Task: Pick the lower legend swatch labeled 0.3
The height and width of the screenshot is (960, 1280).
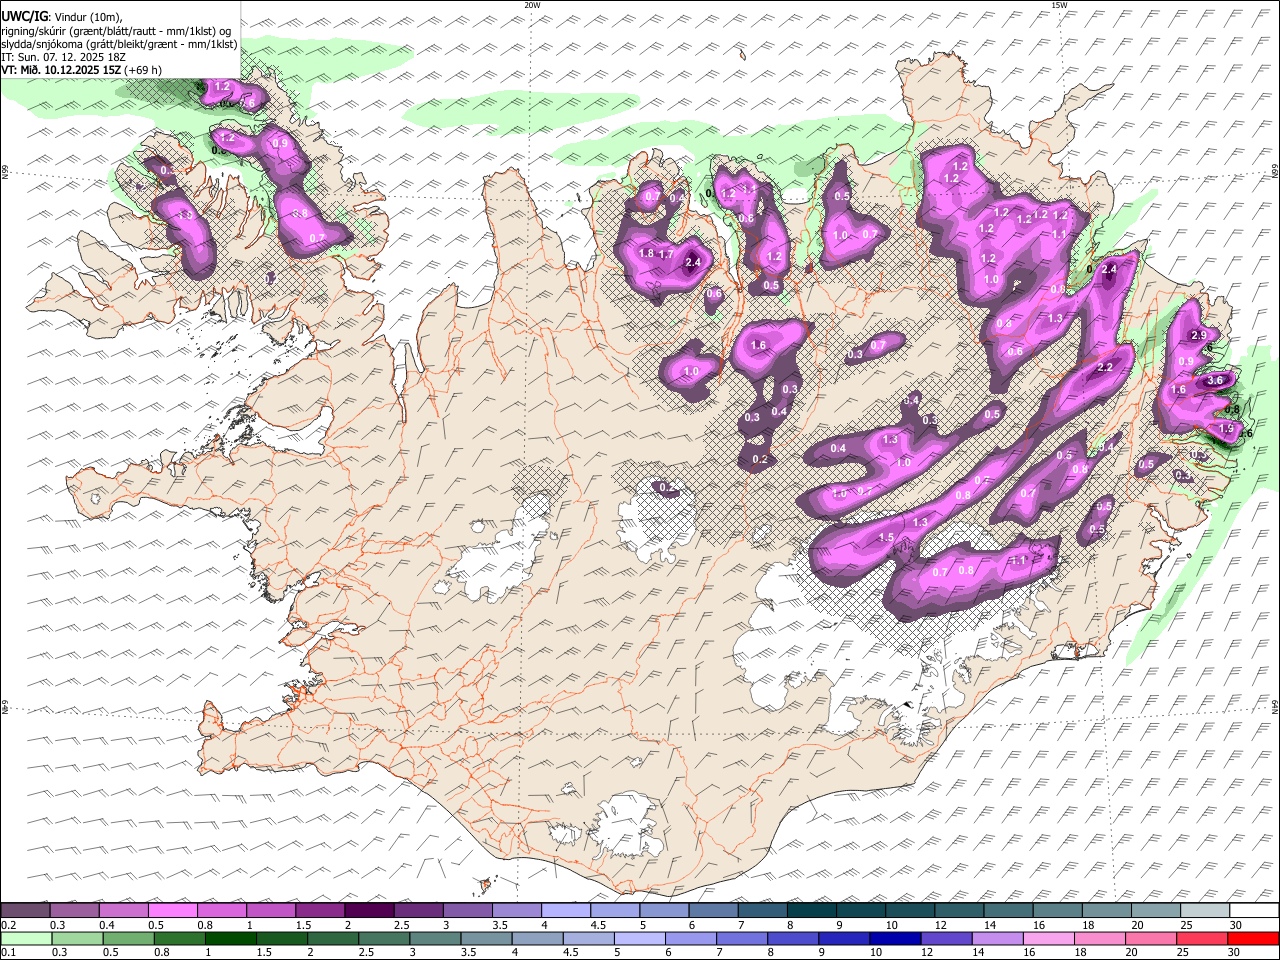Action: pos(77,938)
